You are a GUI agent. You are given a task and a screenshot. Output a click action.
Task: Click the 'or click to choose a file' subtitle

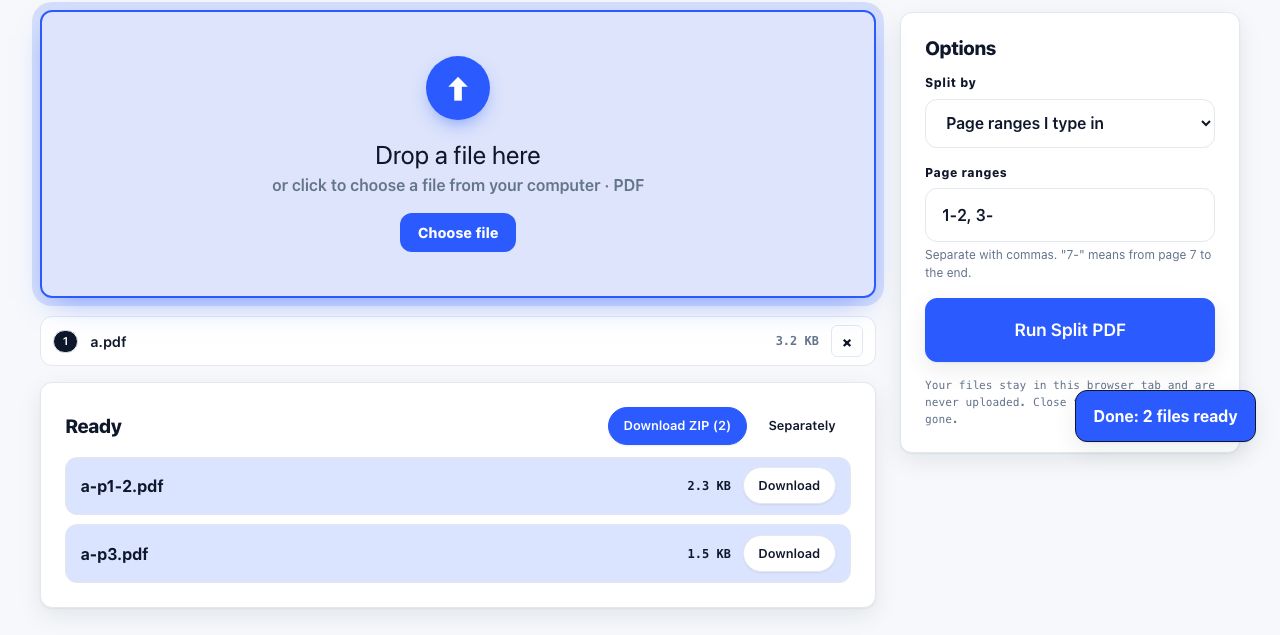coord(458,186)
